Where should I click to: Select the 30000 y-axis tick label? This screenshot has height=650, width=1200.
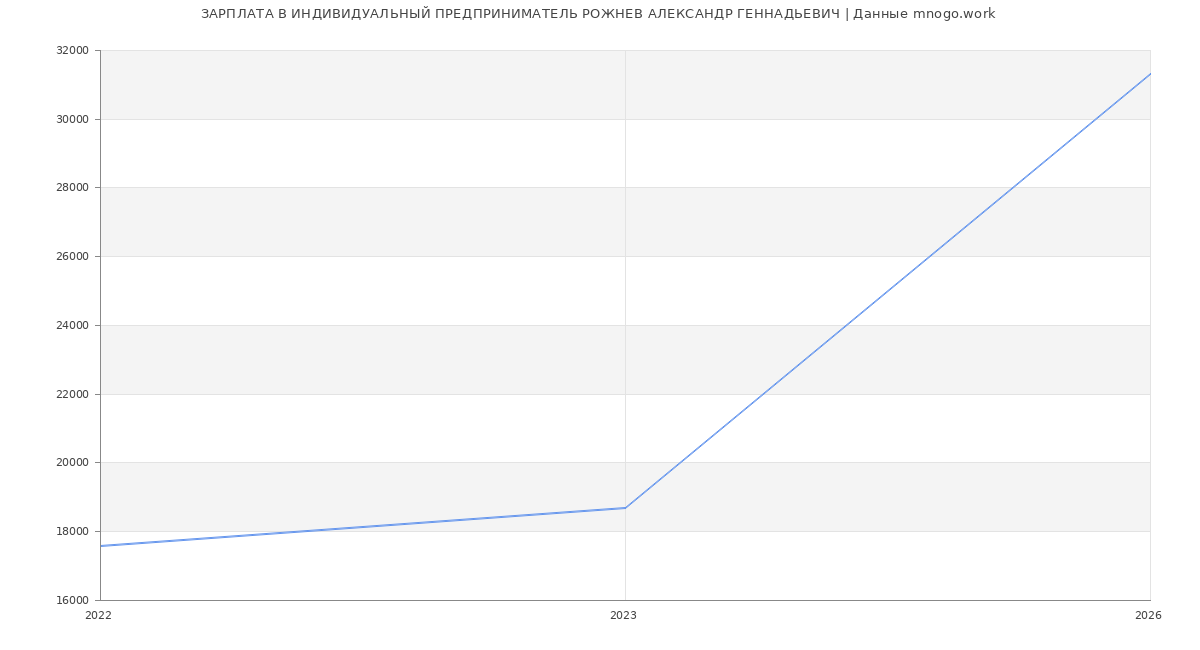[x=72, y=119]
